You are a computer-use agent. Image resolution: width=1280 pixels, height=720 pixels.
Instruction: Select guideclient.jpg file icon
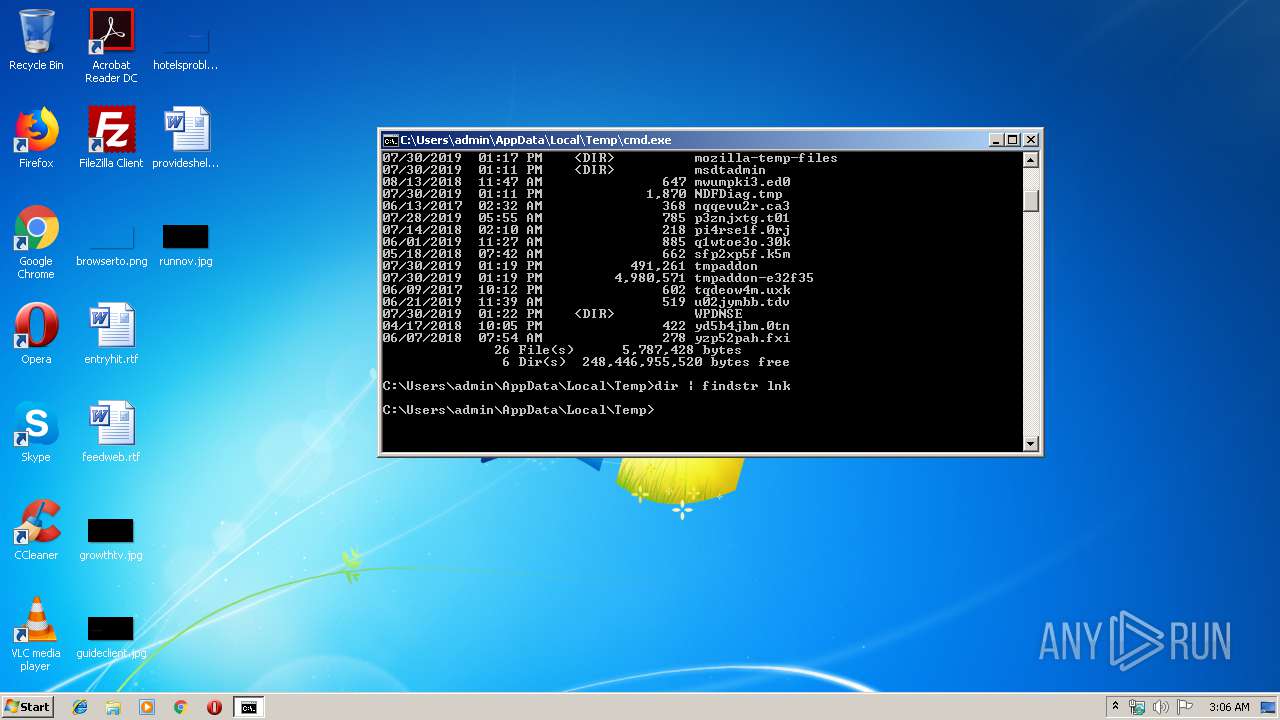111,637
